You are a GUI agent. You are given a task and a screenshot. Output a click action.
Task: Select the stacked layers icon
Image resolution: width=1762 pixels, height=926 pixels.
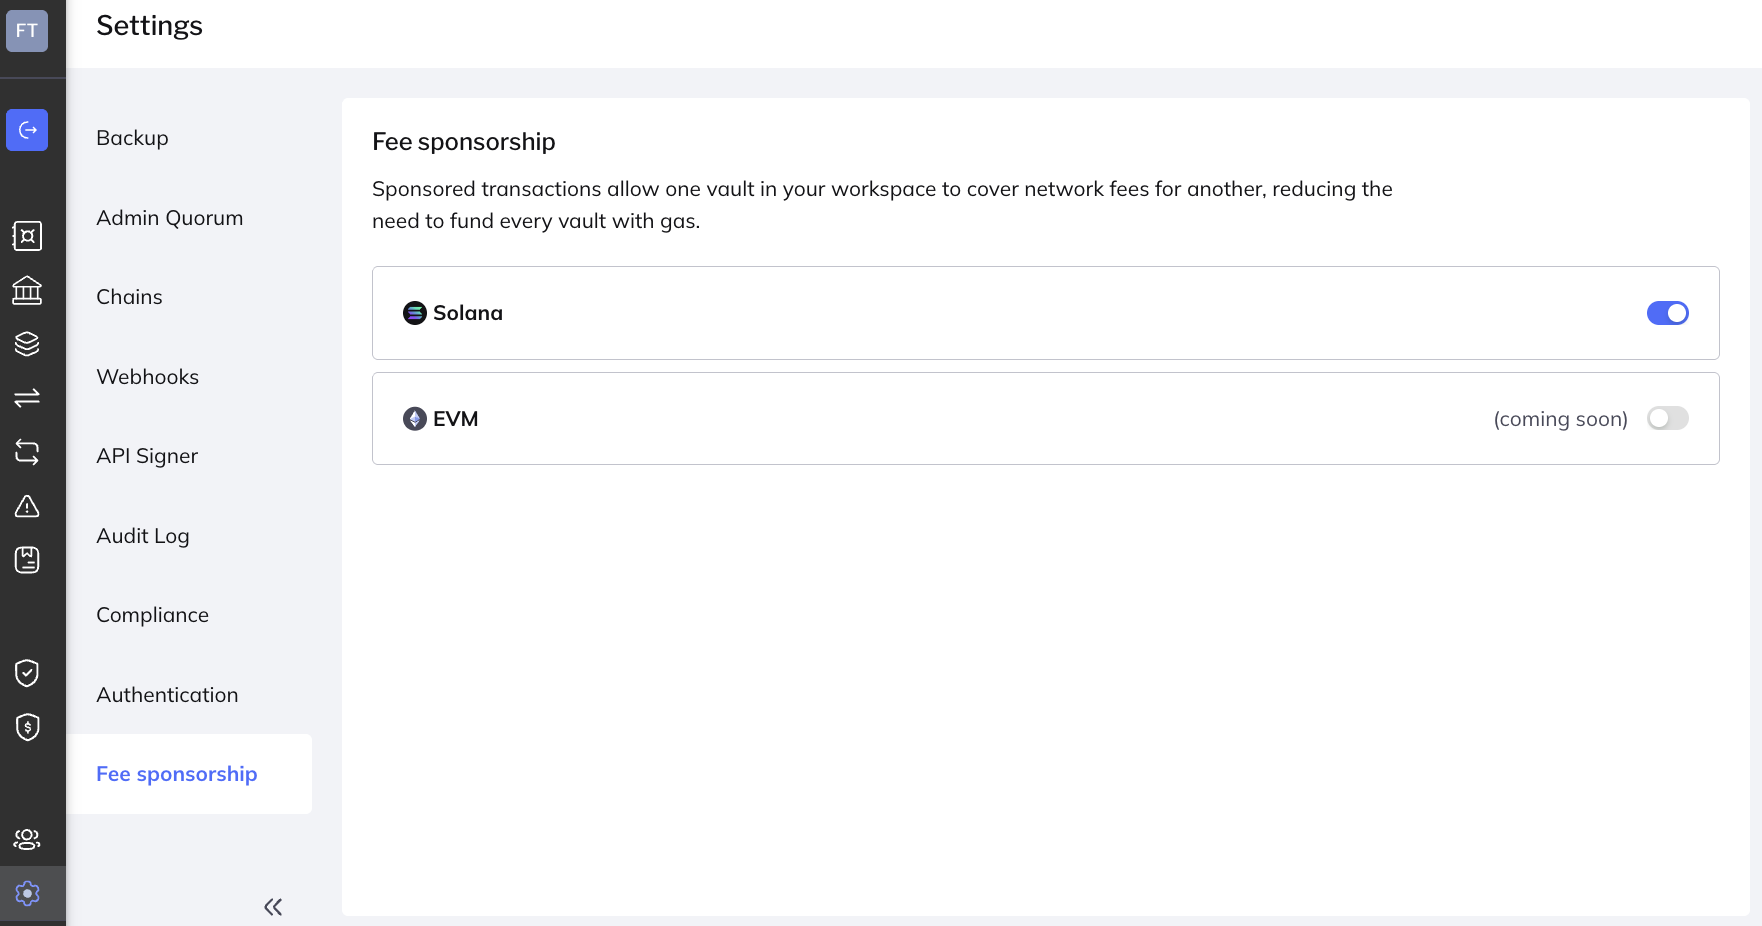(27, 344)
